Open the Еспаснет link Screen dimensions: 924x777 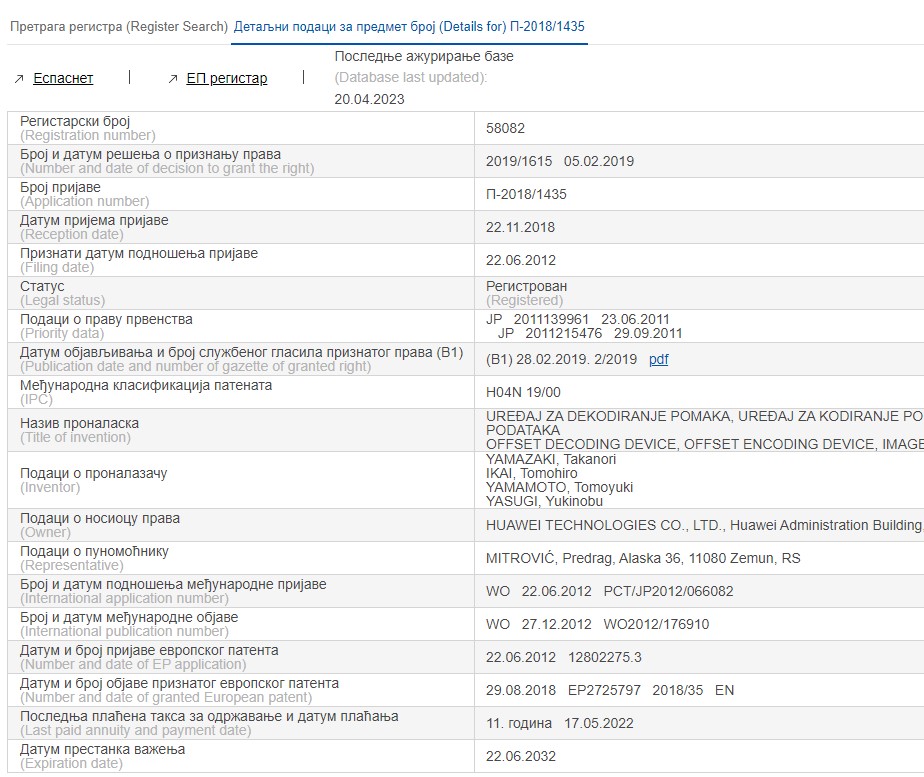pos(63,78)
